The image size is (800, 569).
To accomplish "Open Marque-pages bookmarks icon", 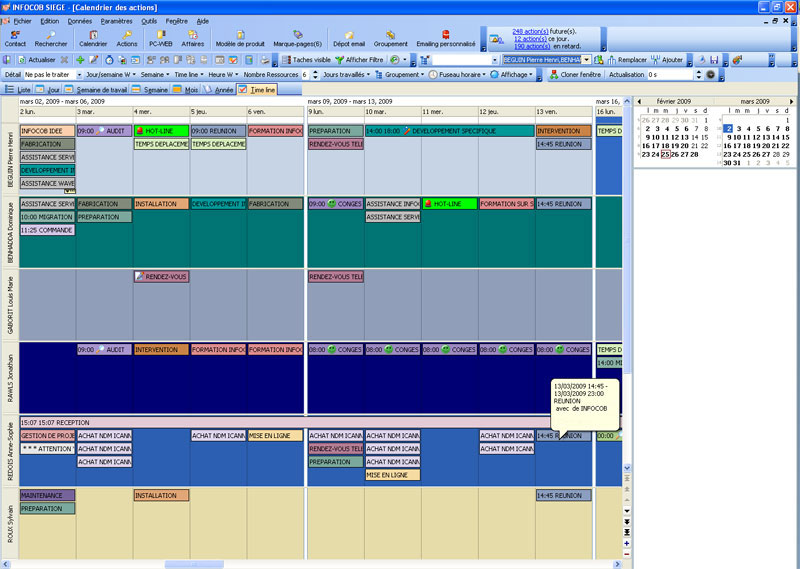I will pyautogui.click(x=297, y=38).
